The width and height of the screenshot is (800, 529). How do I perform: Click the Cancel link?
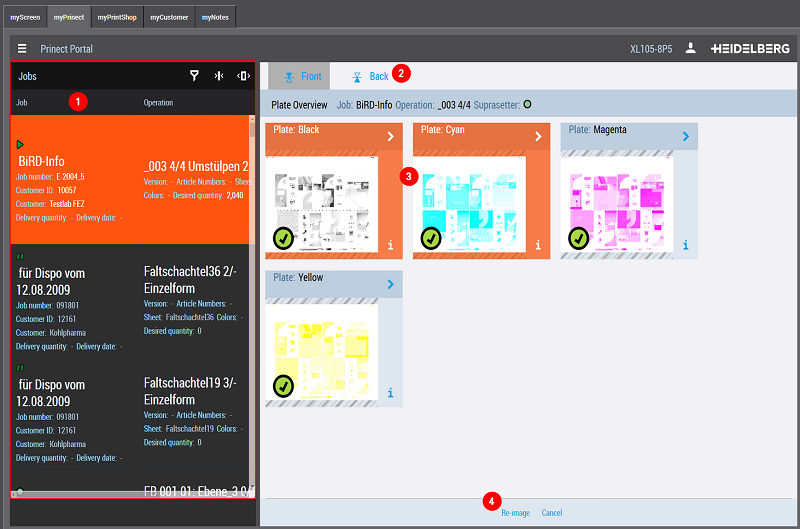tap(552, 513)
